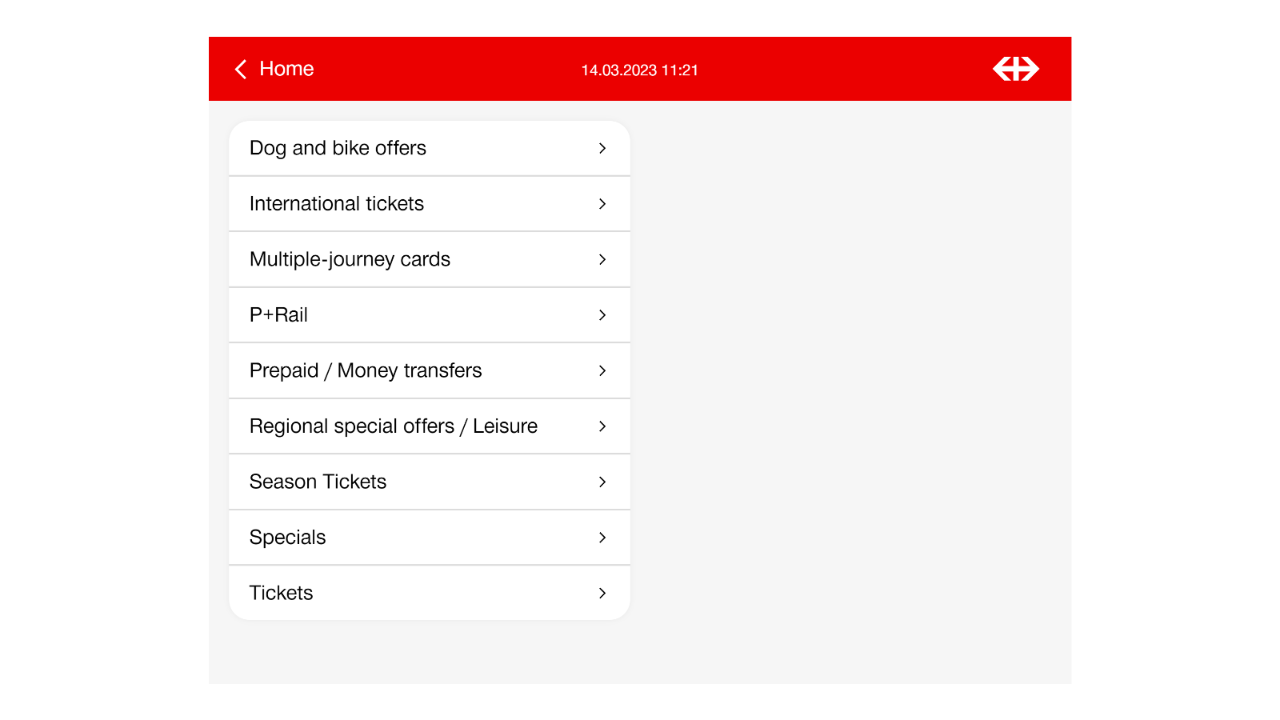Expand Dog and bike offers chevron
This screenshot has width=1280, height=720.
pos(602,148)
